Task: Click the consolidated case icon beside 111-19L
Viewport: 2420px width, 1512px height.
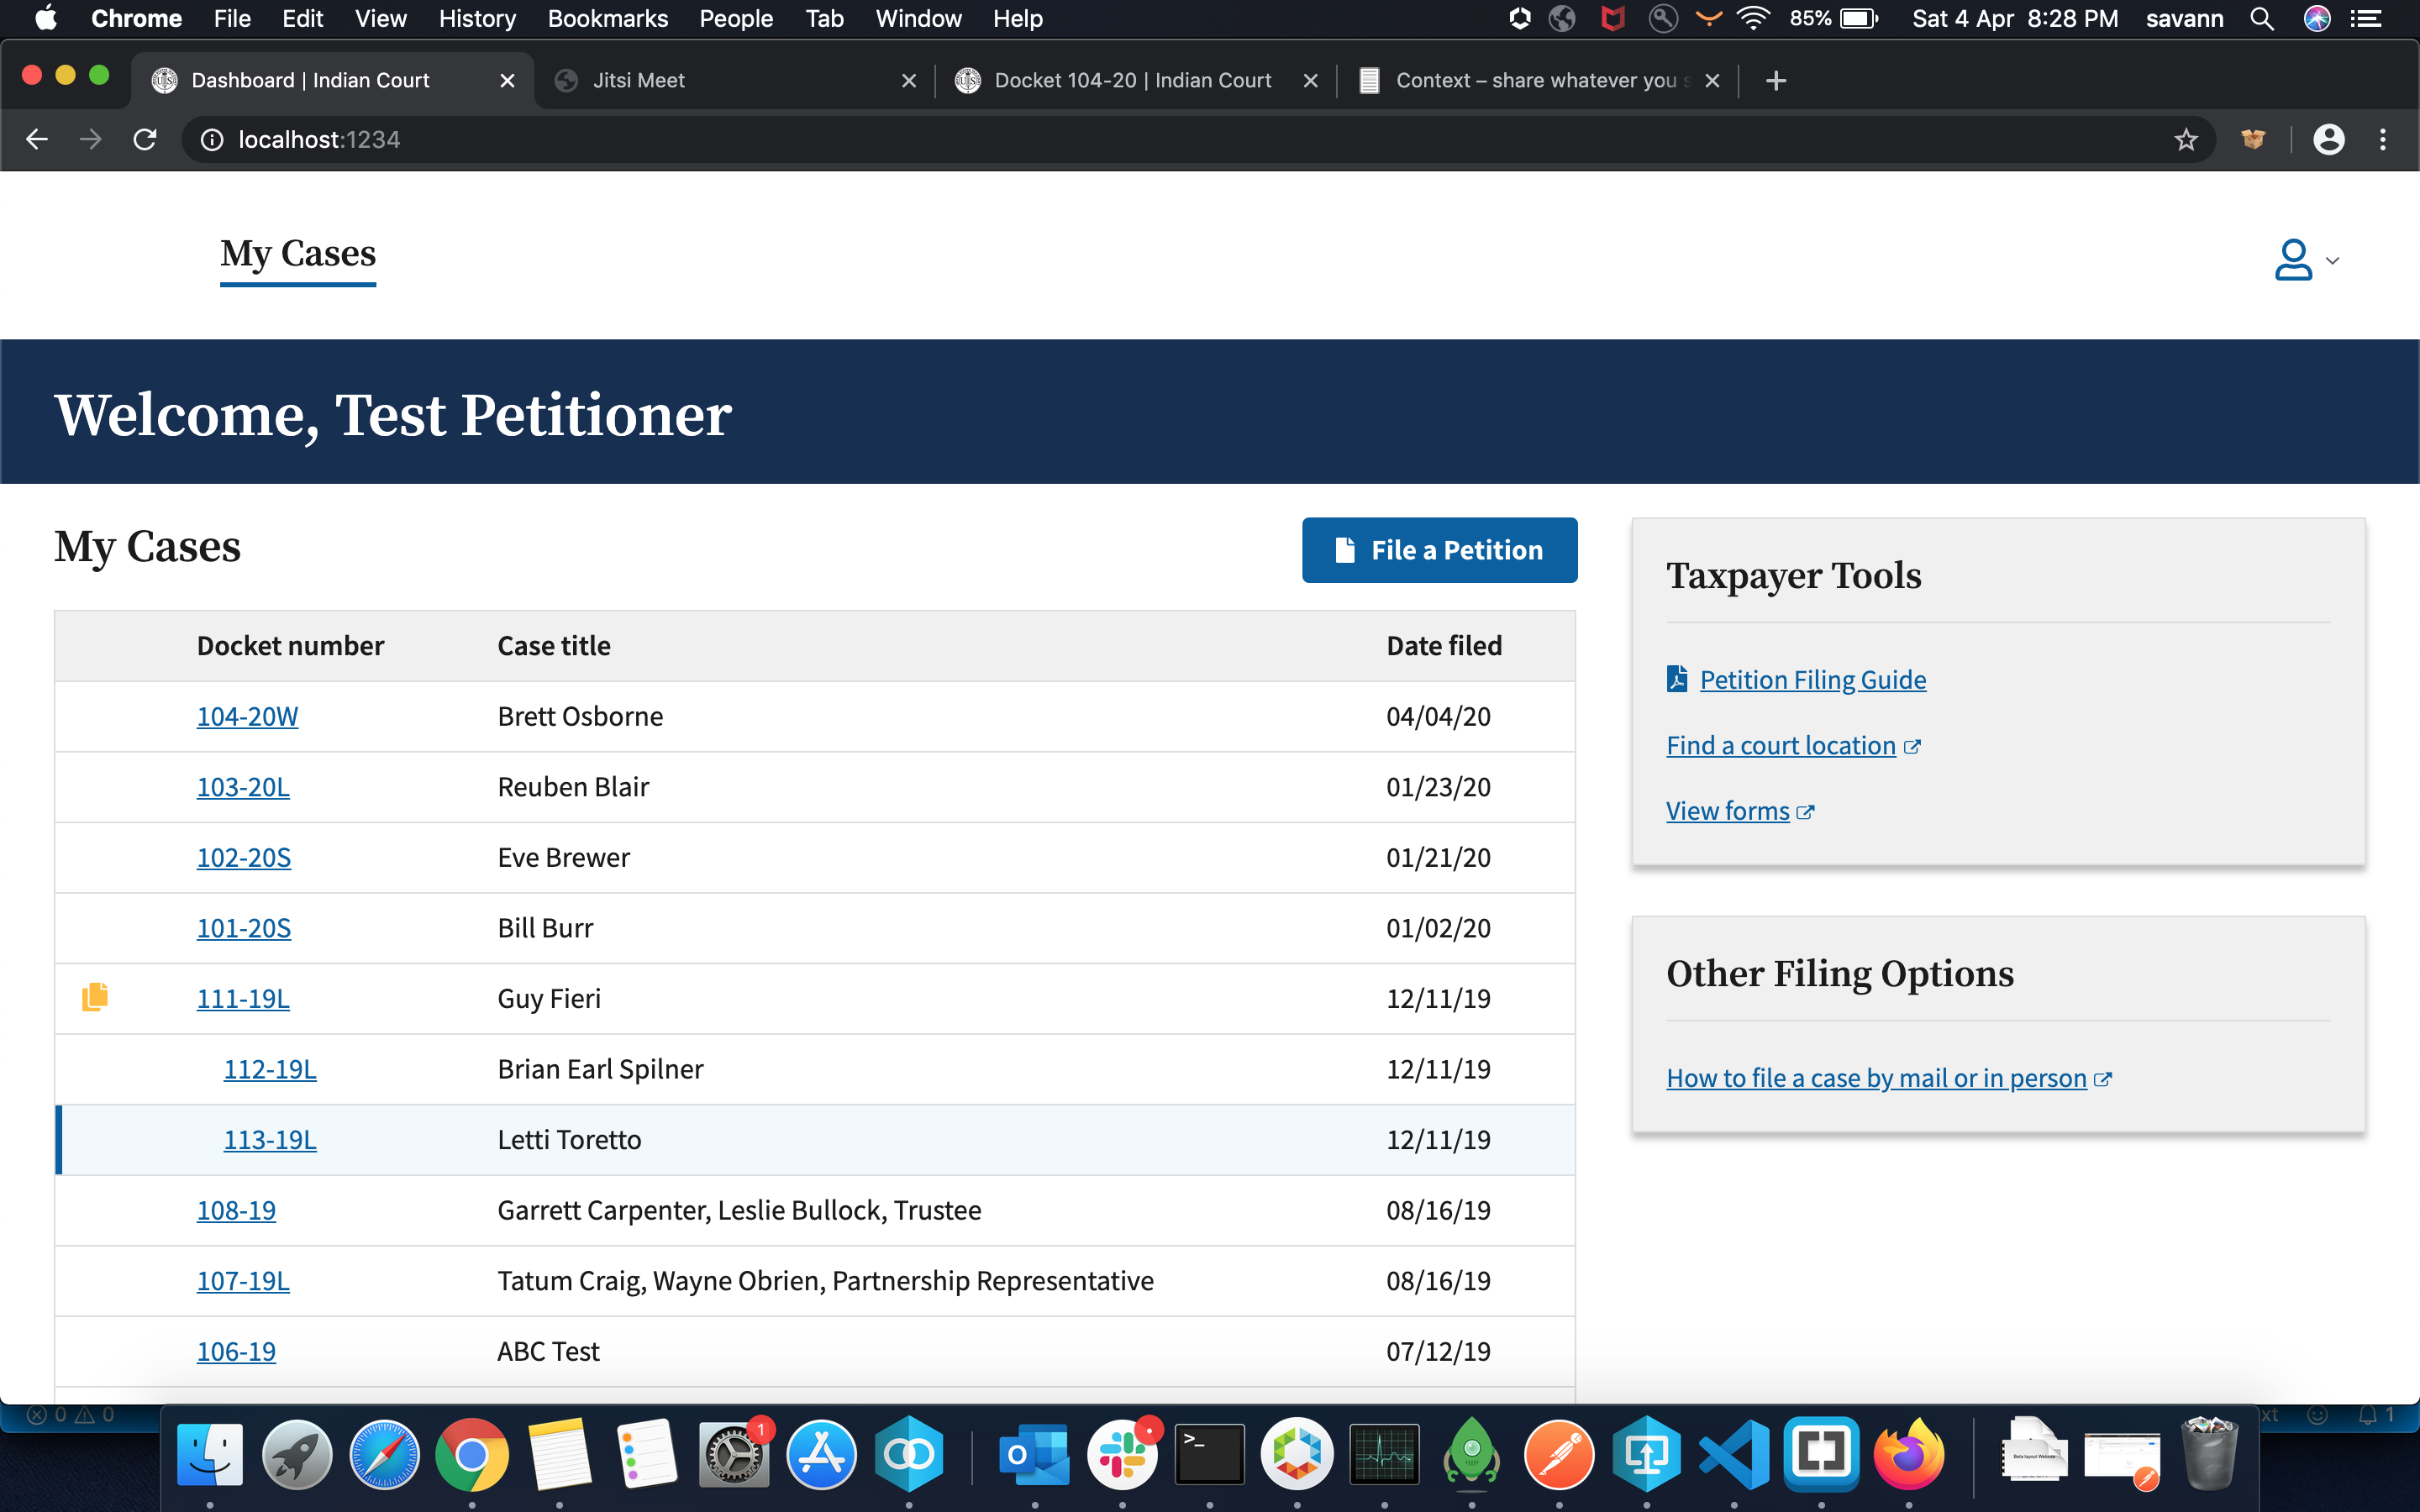Action: [95, 997]
